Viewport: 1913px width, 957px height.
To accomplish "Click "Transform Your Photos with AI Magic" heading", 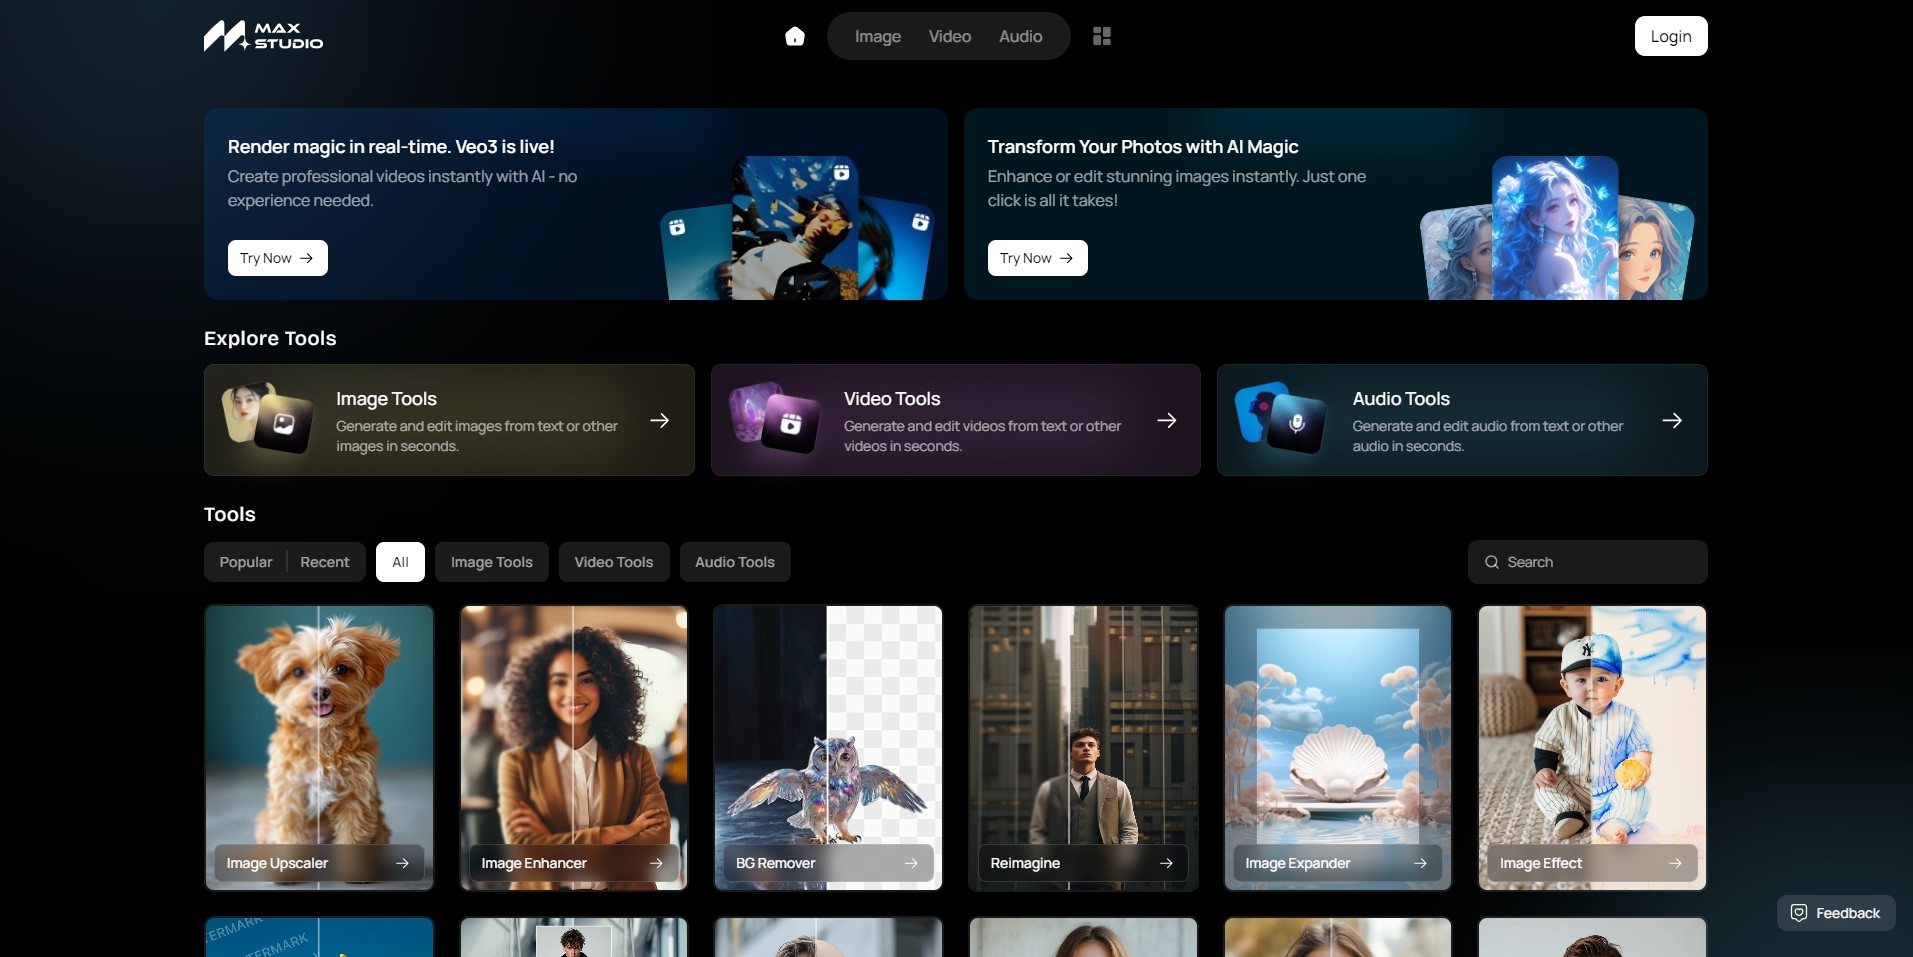I will [x=1143, y=147].
